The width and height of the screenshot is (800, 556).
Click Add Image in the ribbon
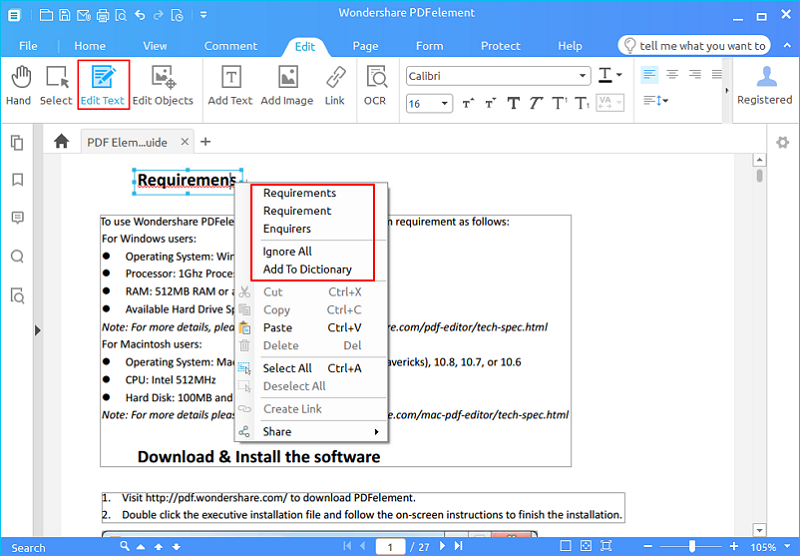point(287,86)
